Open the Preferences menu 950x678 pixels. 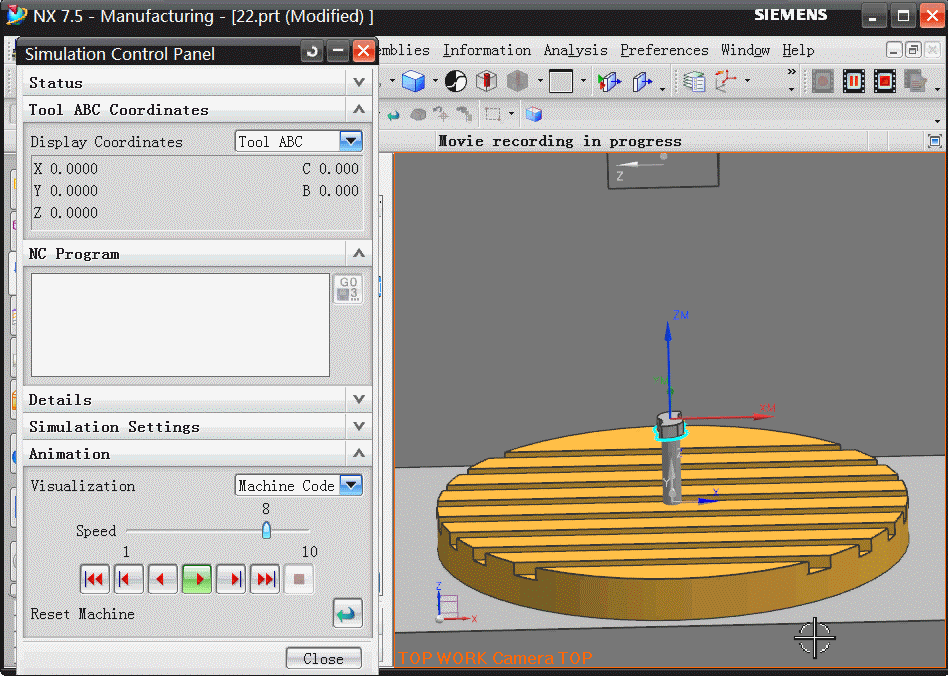pyautogui.click(x=664, y=50)
